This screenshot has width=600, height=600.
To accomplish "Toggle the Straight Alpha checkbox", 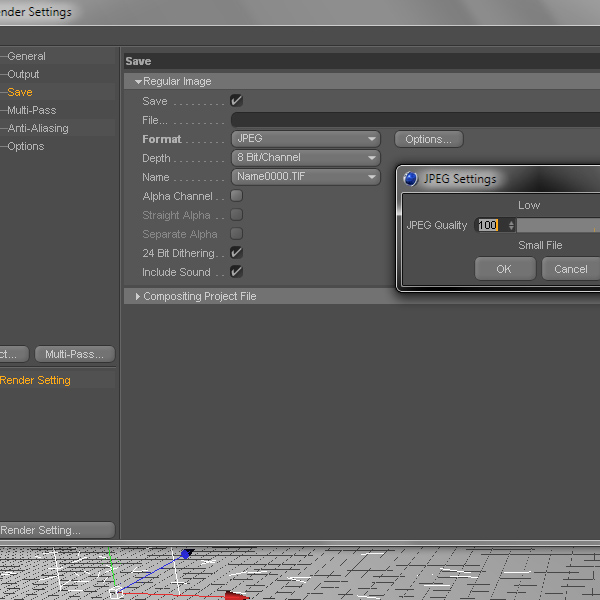I will point(236,215).
